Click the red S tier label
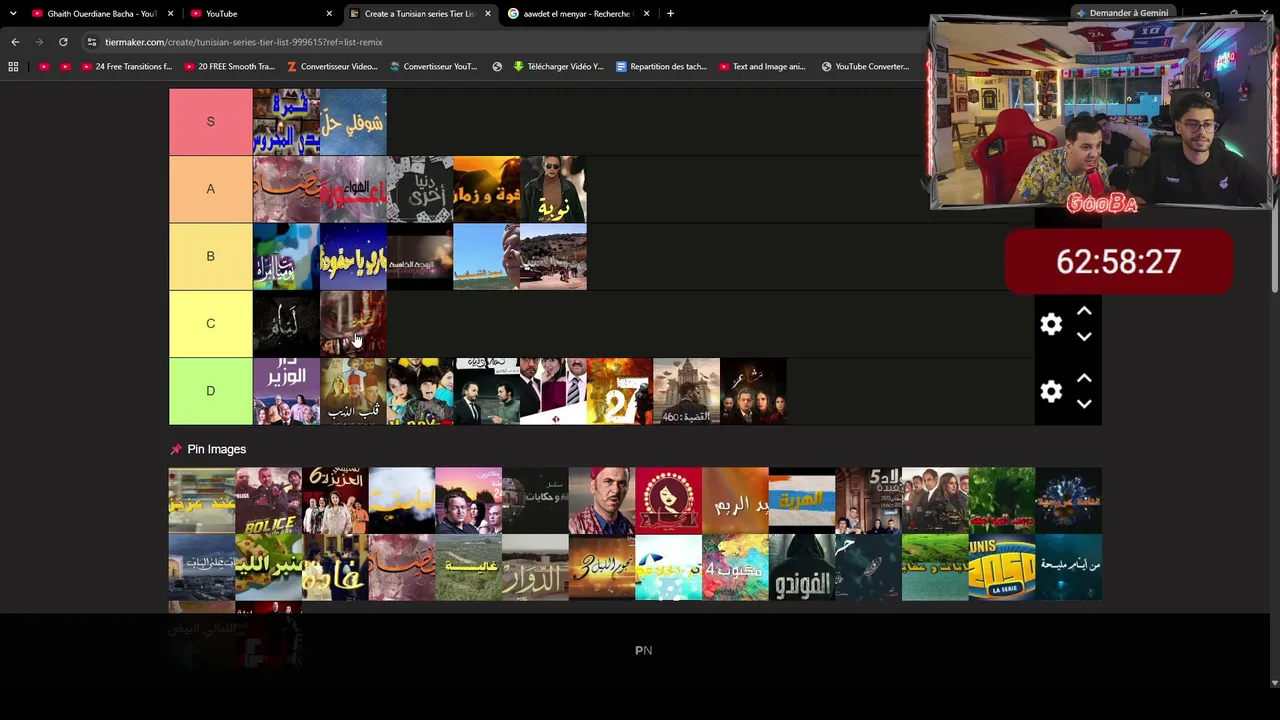This screenshot has height=720, width=1280. (210, 122)
